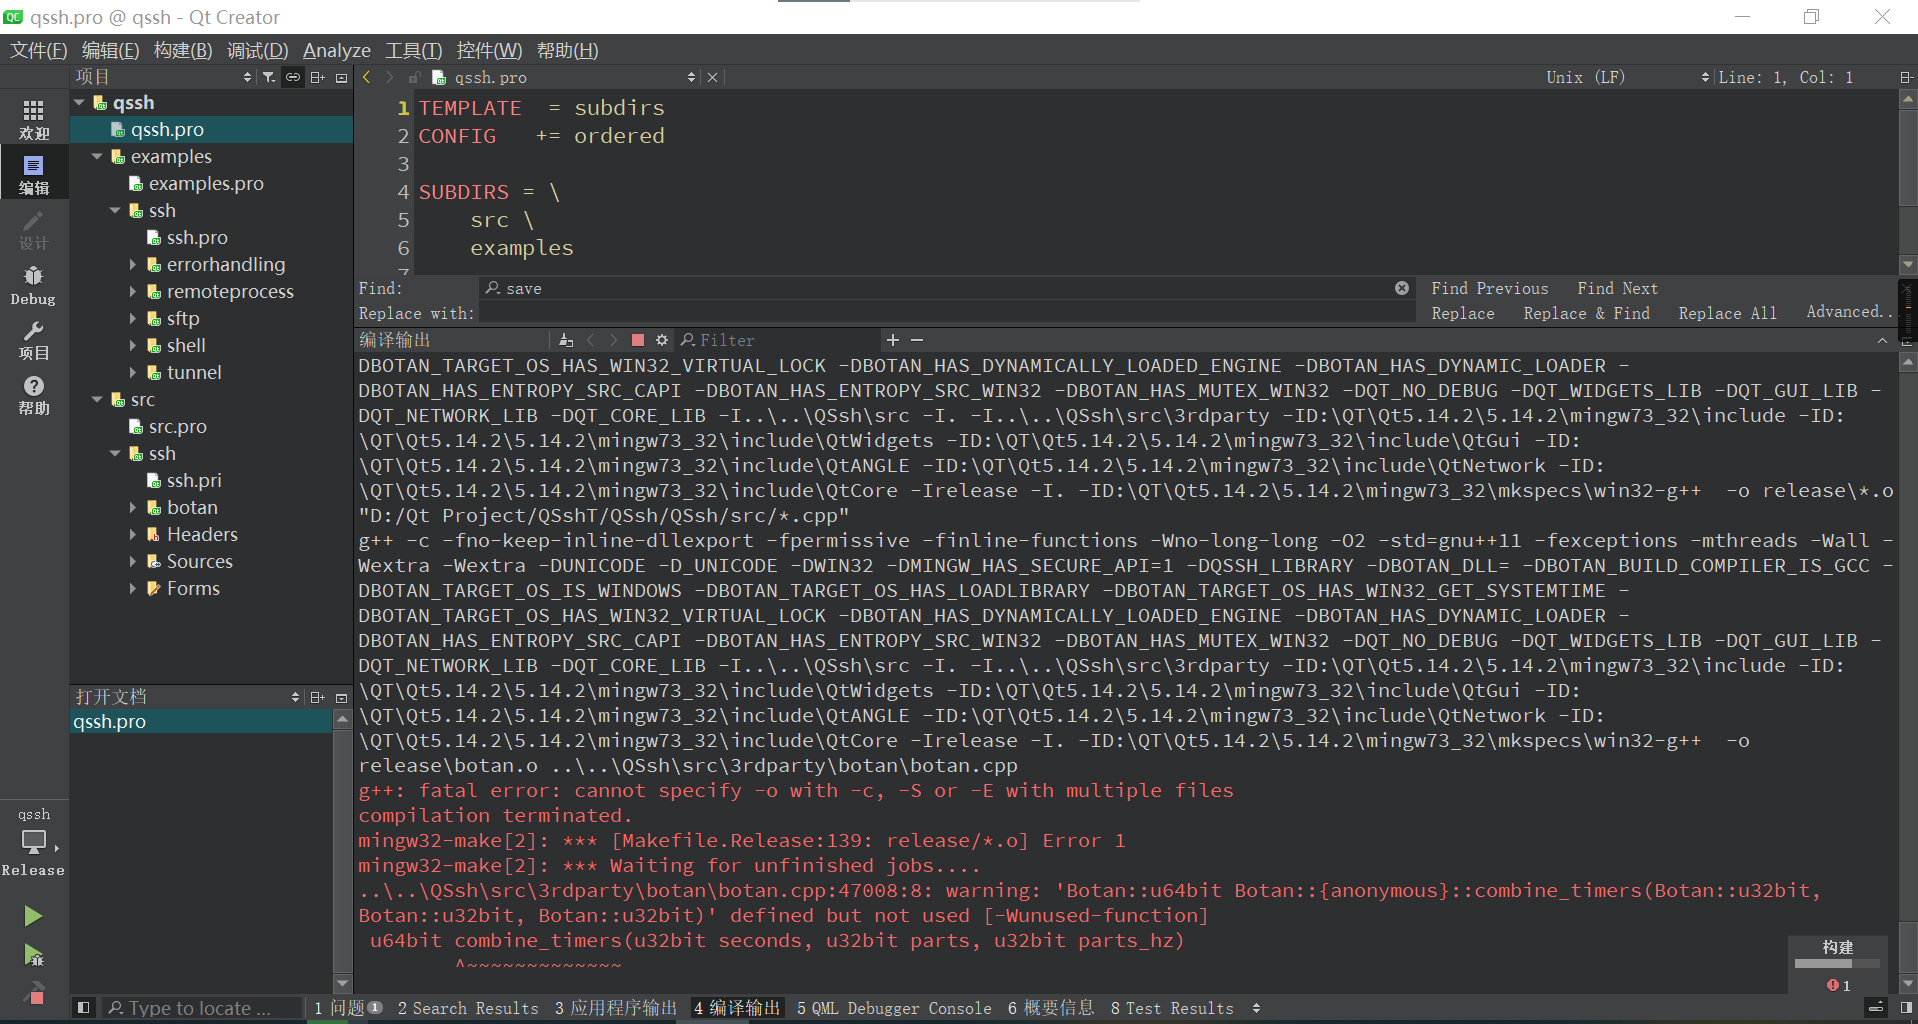
Task: Open the Welcome (欢迎) mode
Action: tap(34, 119)
